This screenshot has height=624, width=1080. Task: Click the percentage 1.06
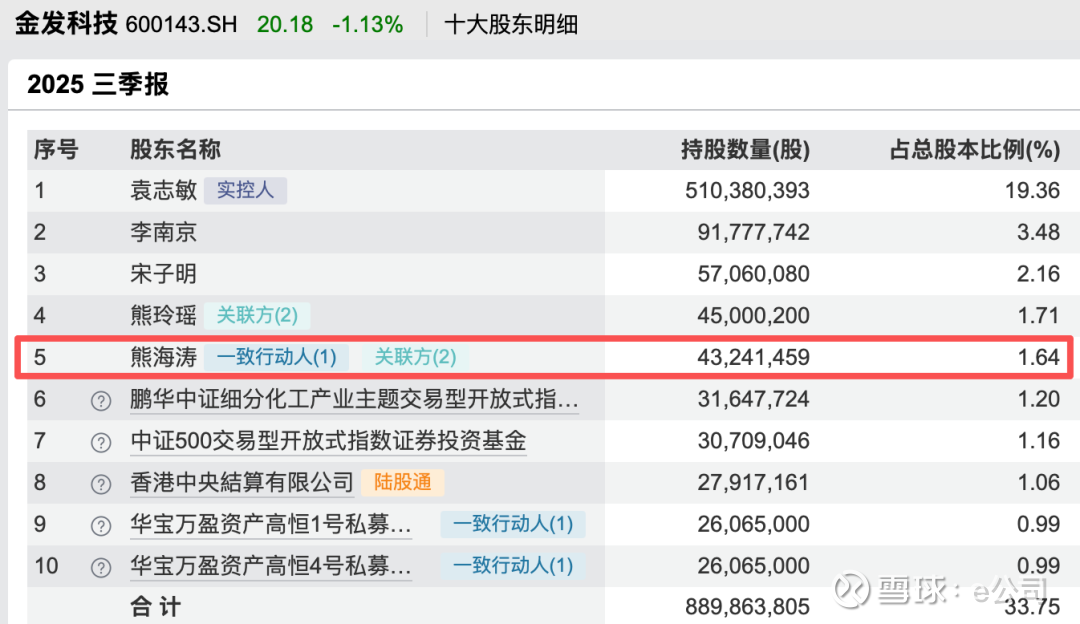click(1038, 483)
